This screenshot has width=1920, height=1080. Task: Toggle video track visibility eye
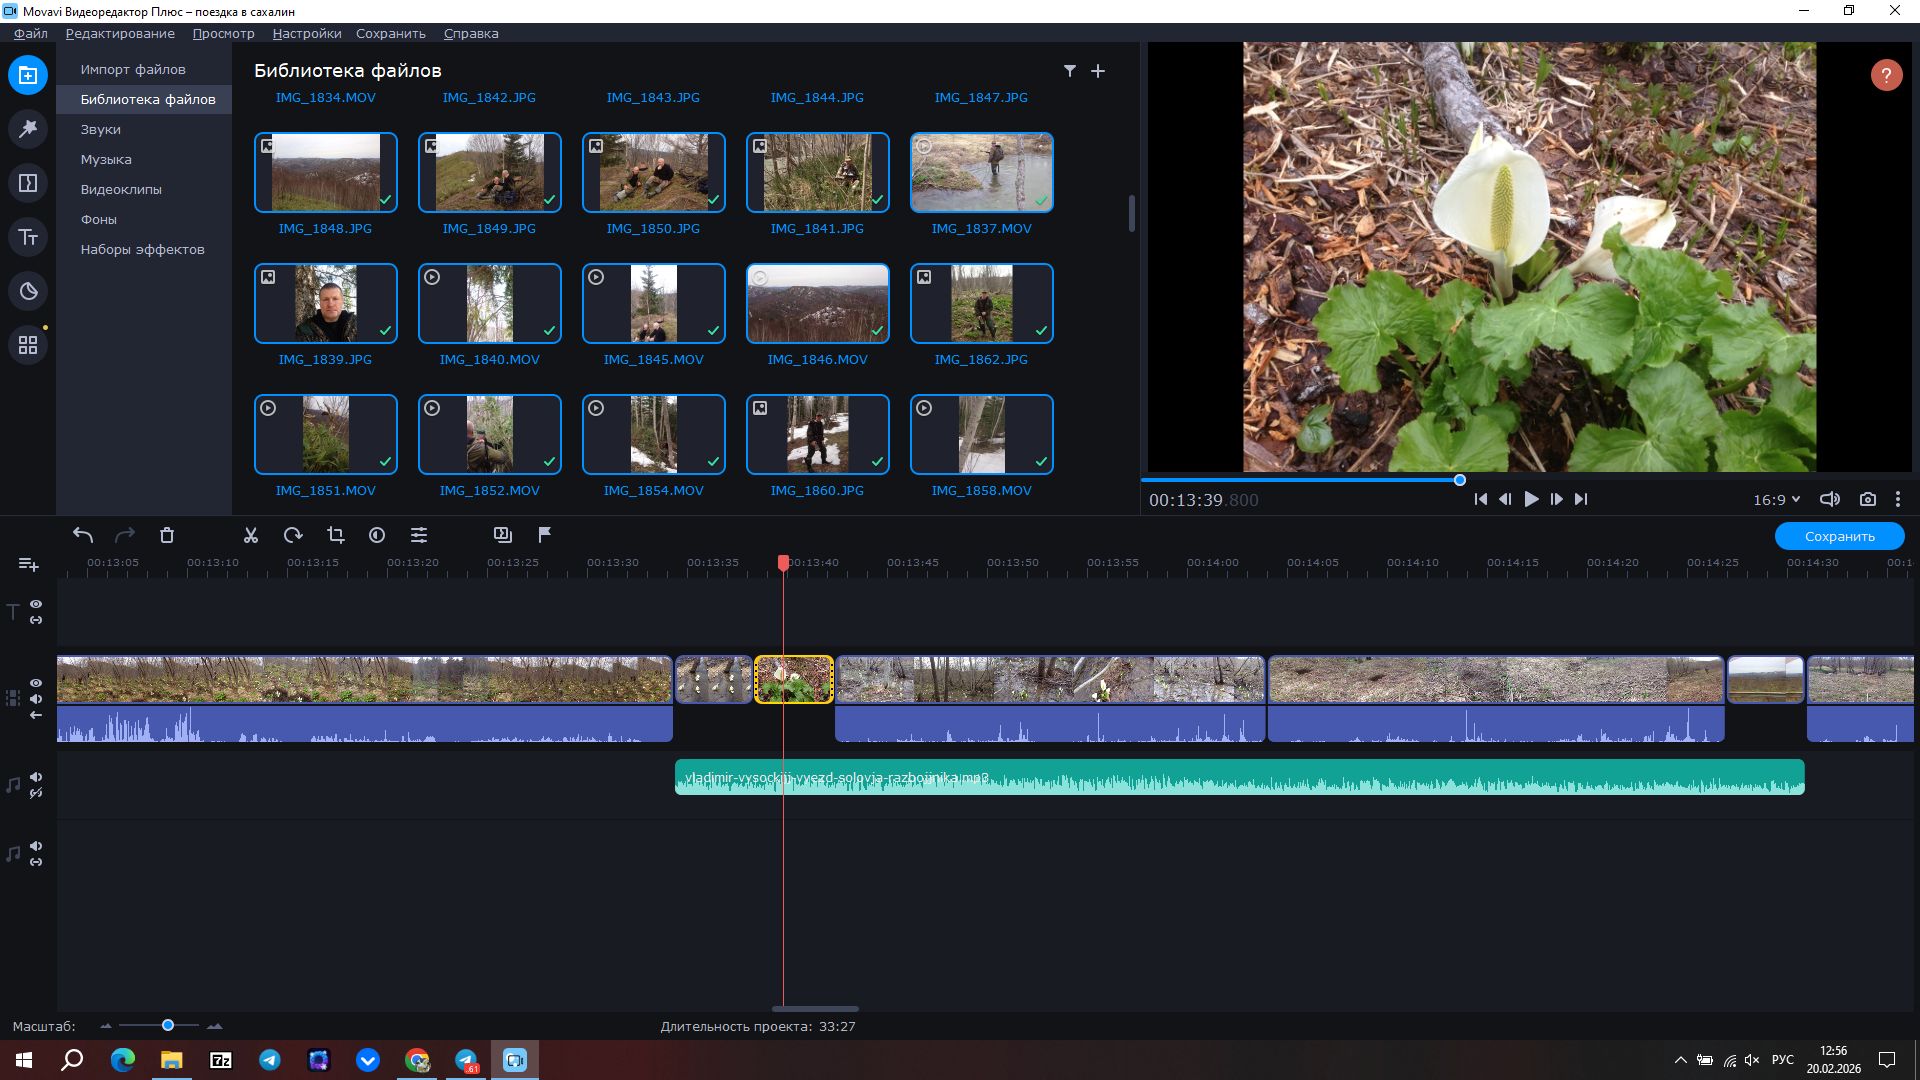pos(36,683)
